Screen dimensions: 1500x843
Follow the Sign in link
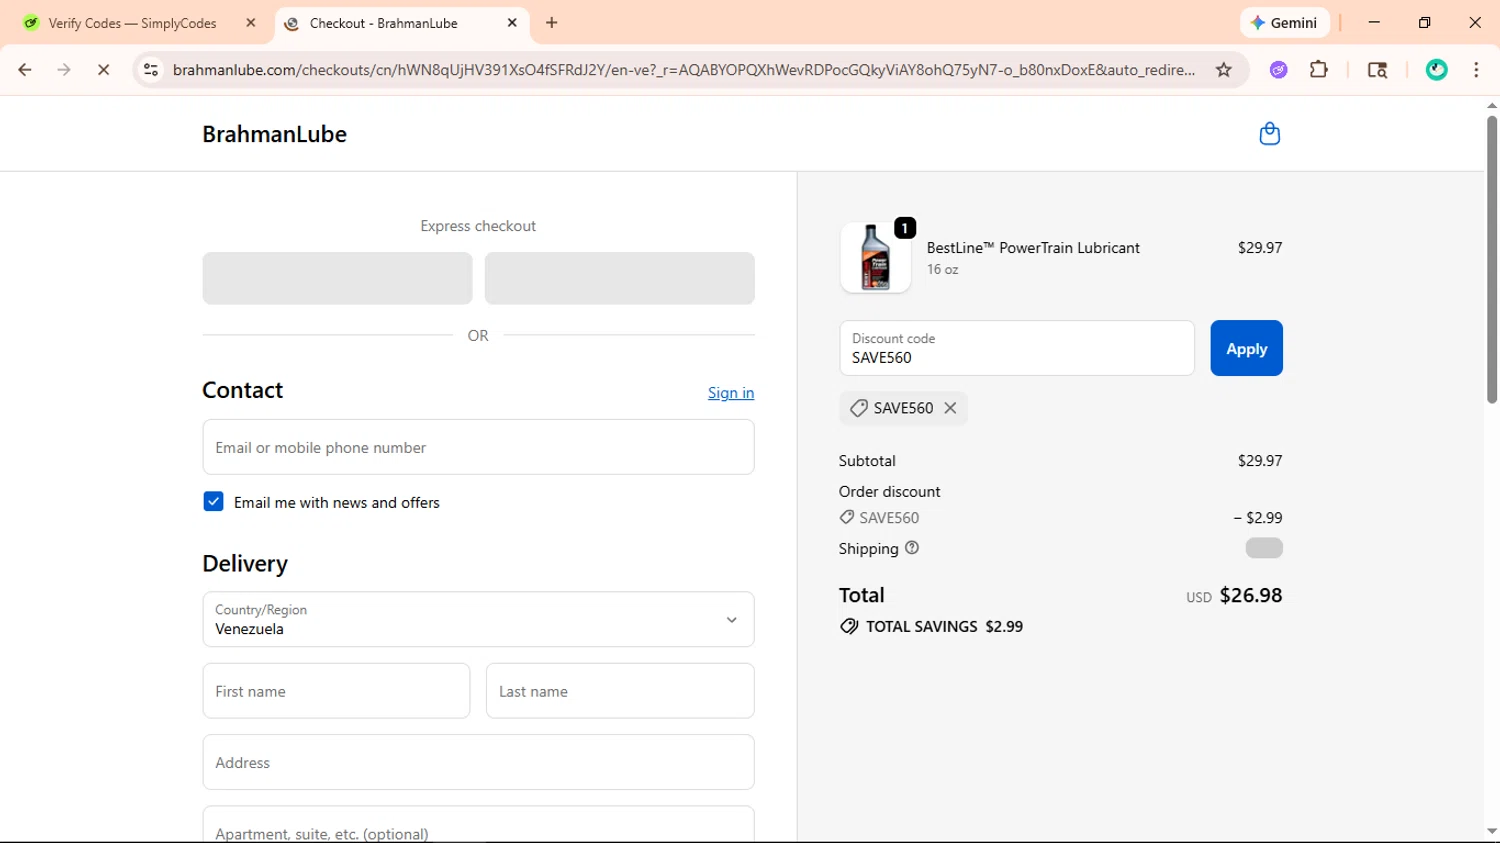coord(731,393)
